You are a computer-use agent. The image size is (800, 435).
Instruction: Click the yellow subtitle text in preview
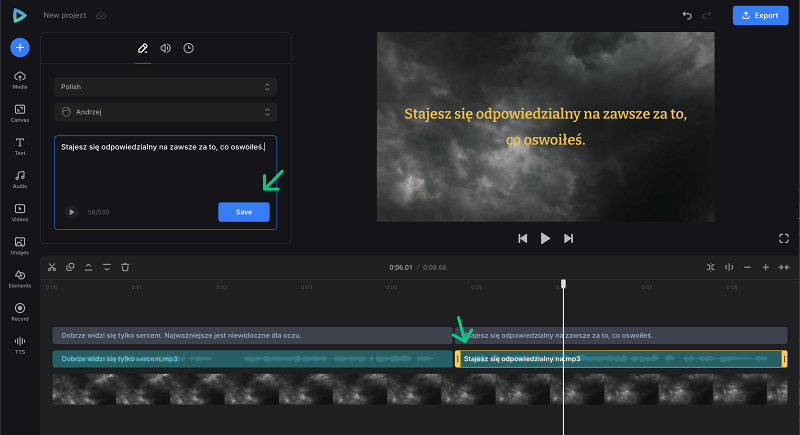pos(545,126)
